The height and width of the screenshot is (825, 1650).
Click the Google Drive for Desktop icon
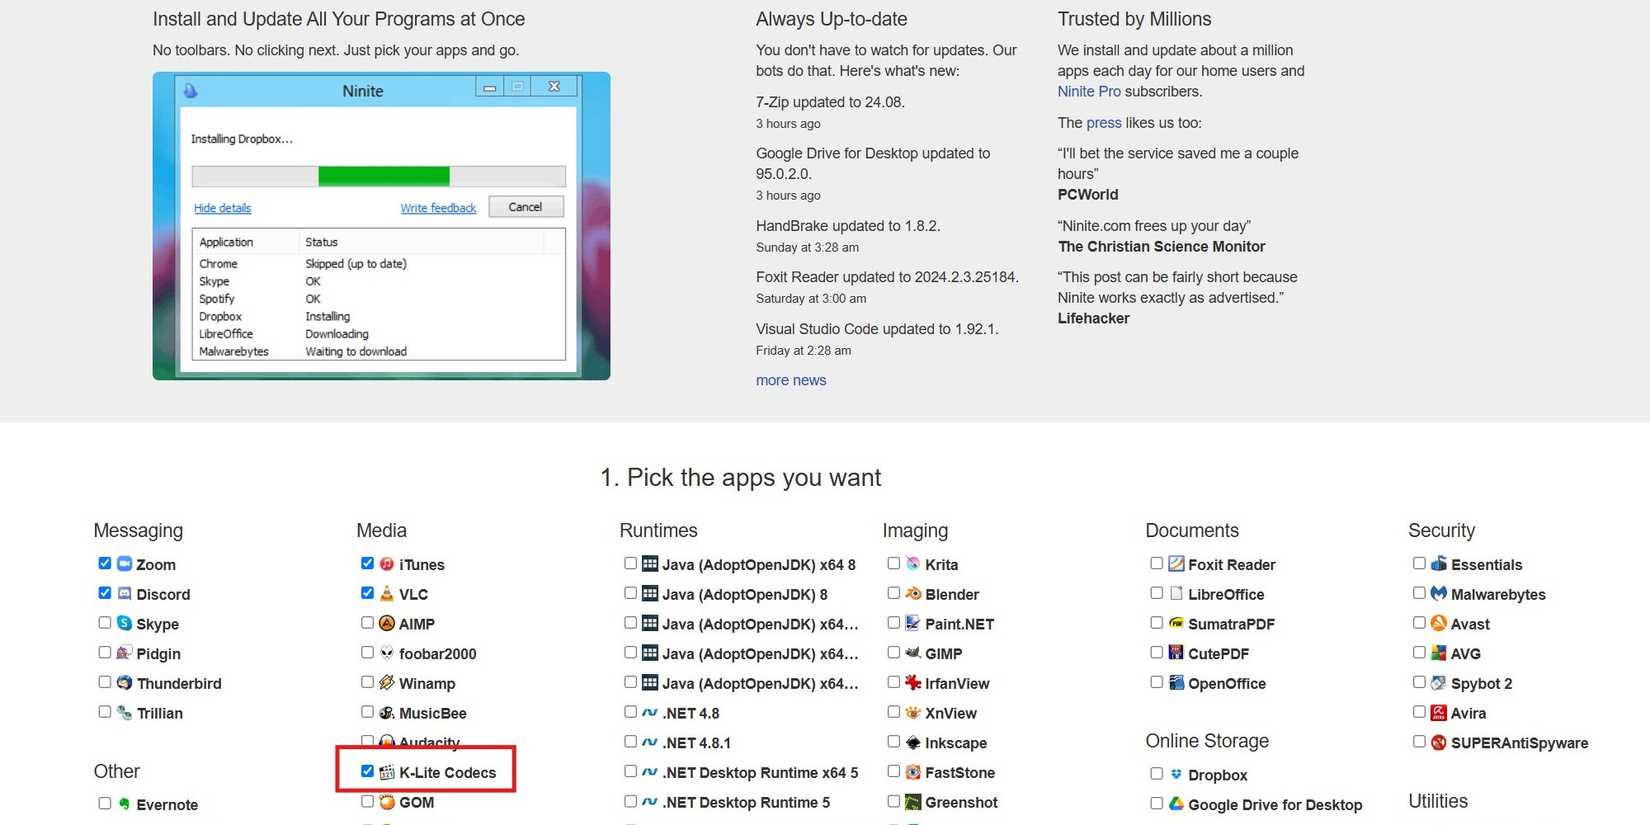pos(1176,804)
